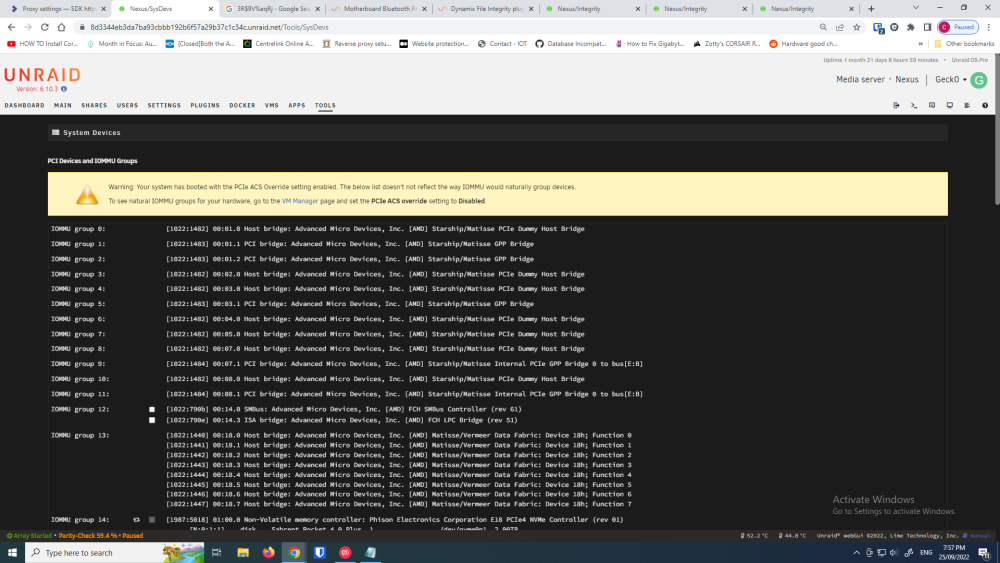This screenshot has height=563, width=1000.
Task: Click the round dark extension icon
Action: (894, 27)
